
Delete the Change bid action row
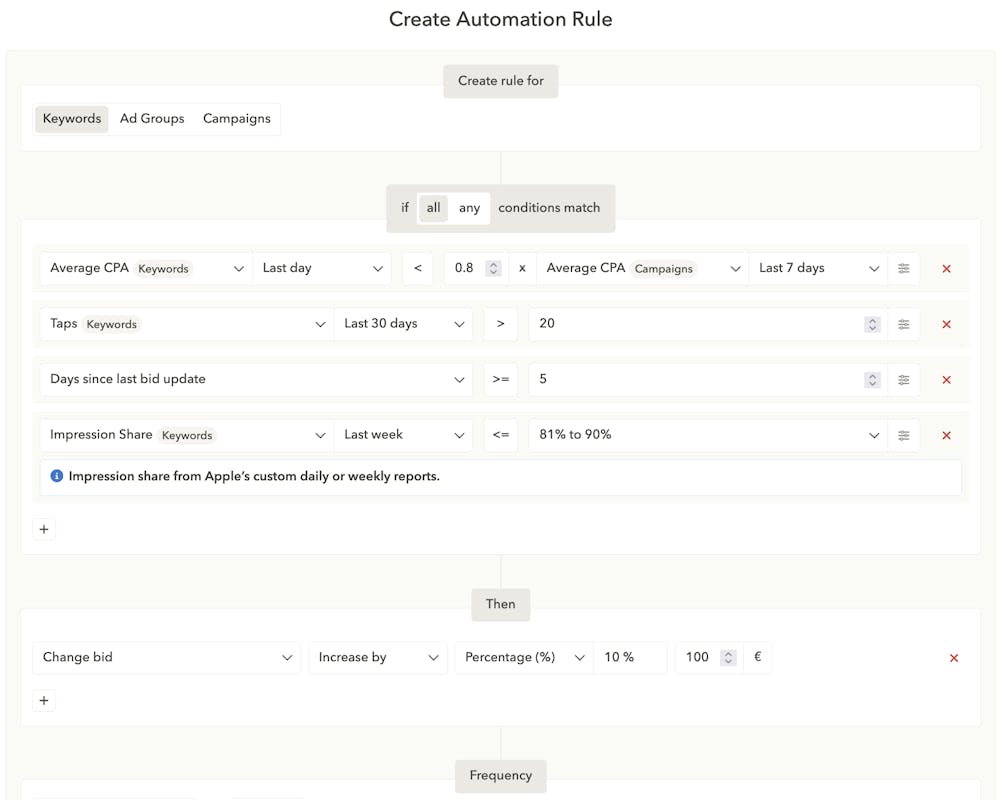coord(953,658)
